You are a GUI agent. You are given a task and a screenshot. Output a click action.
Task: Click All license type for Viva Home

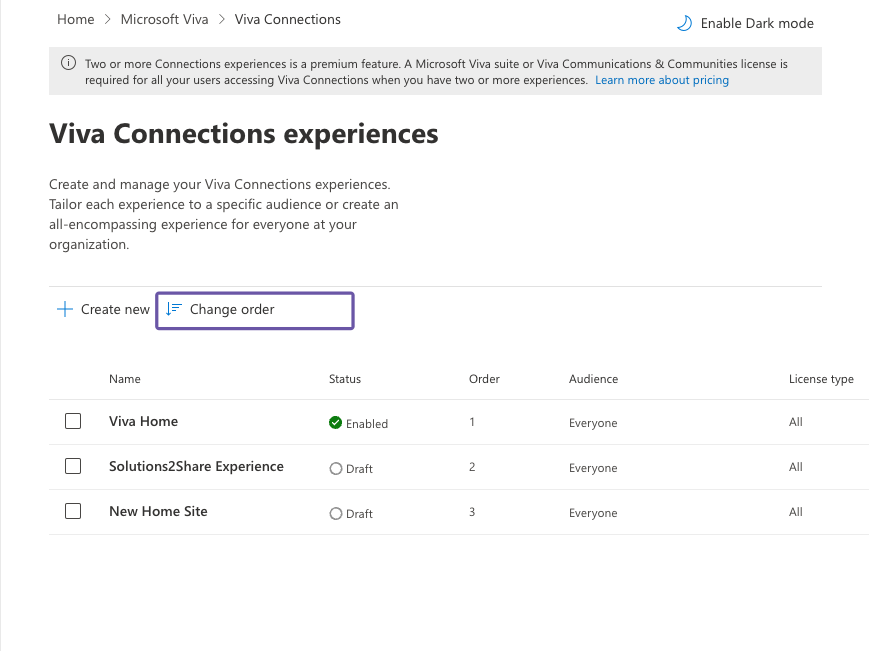pyautogui.click(x=795, y=422)
